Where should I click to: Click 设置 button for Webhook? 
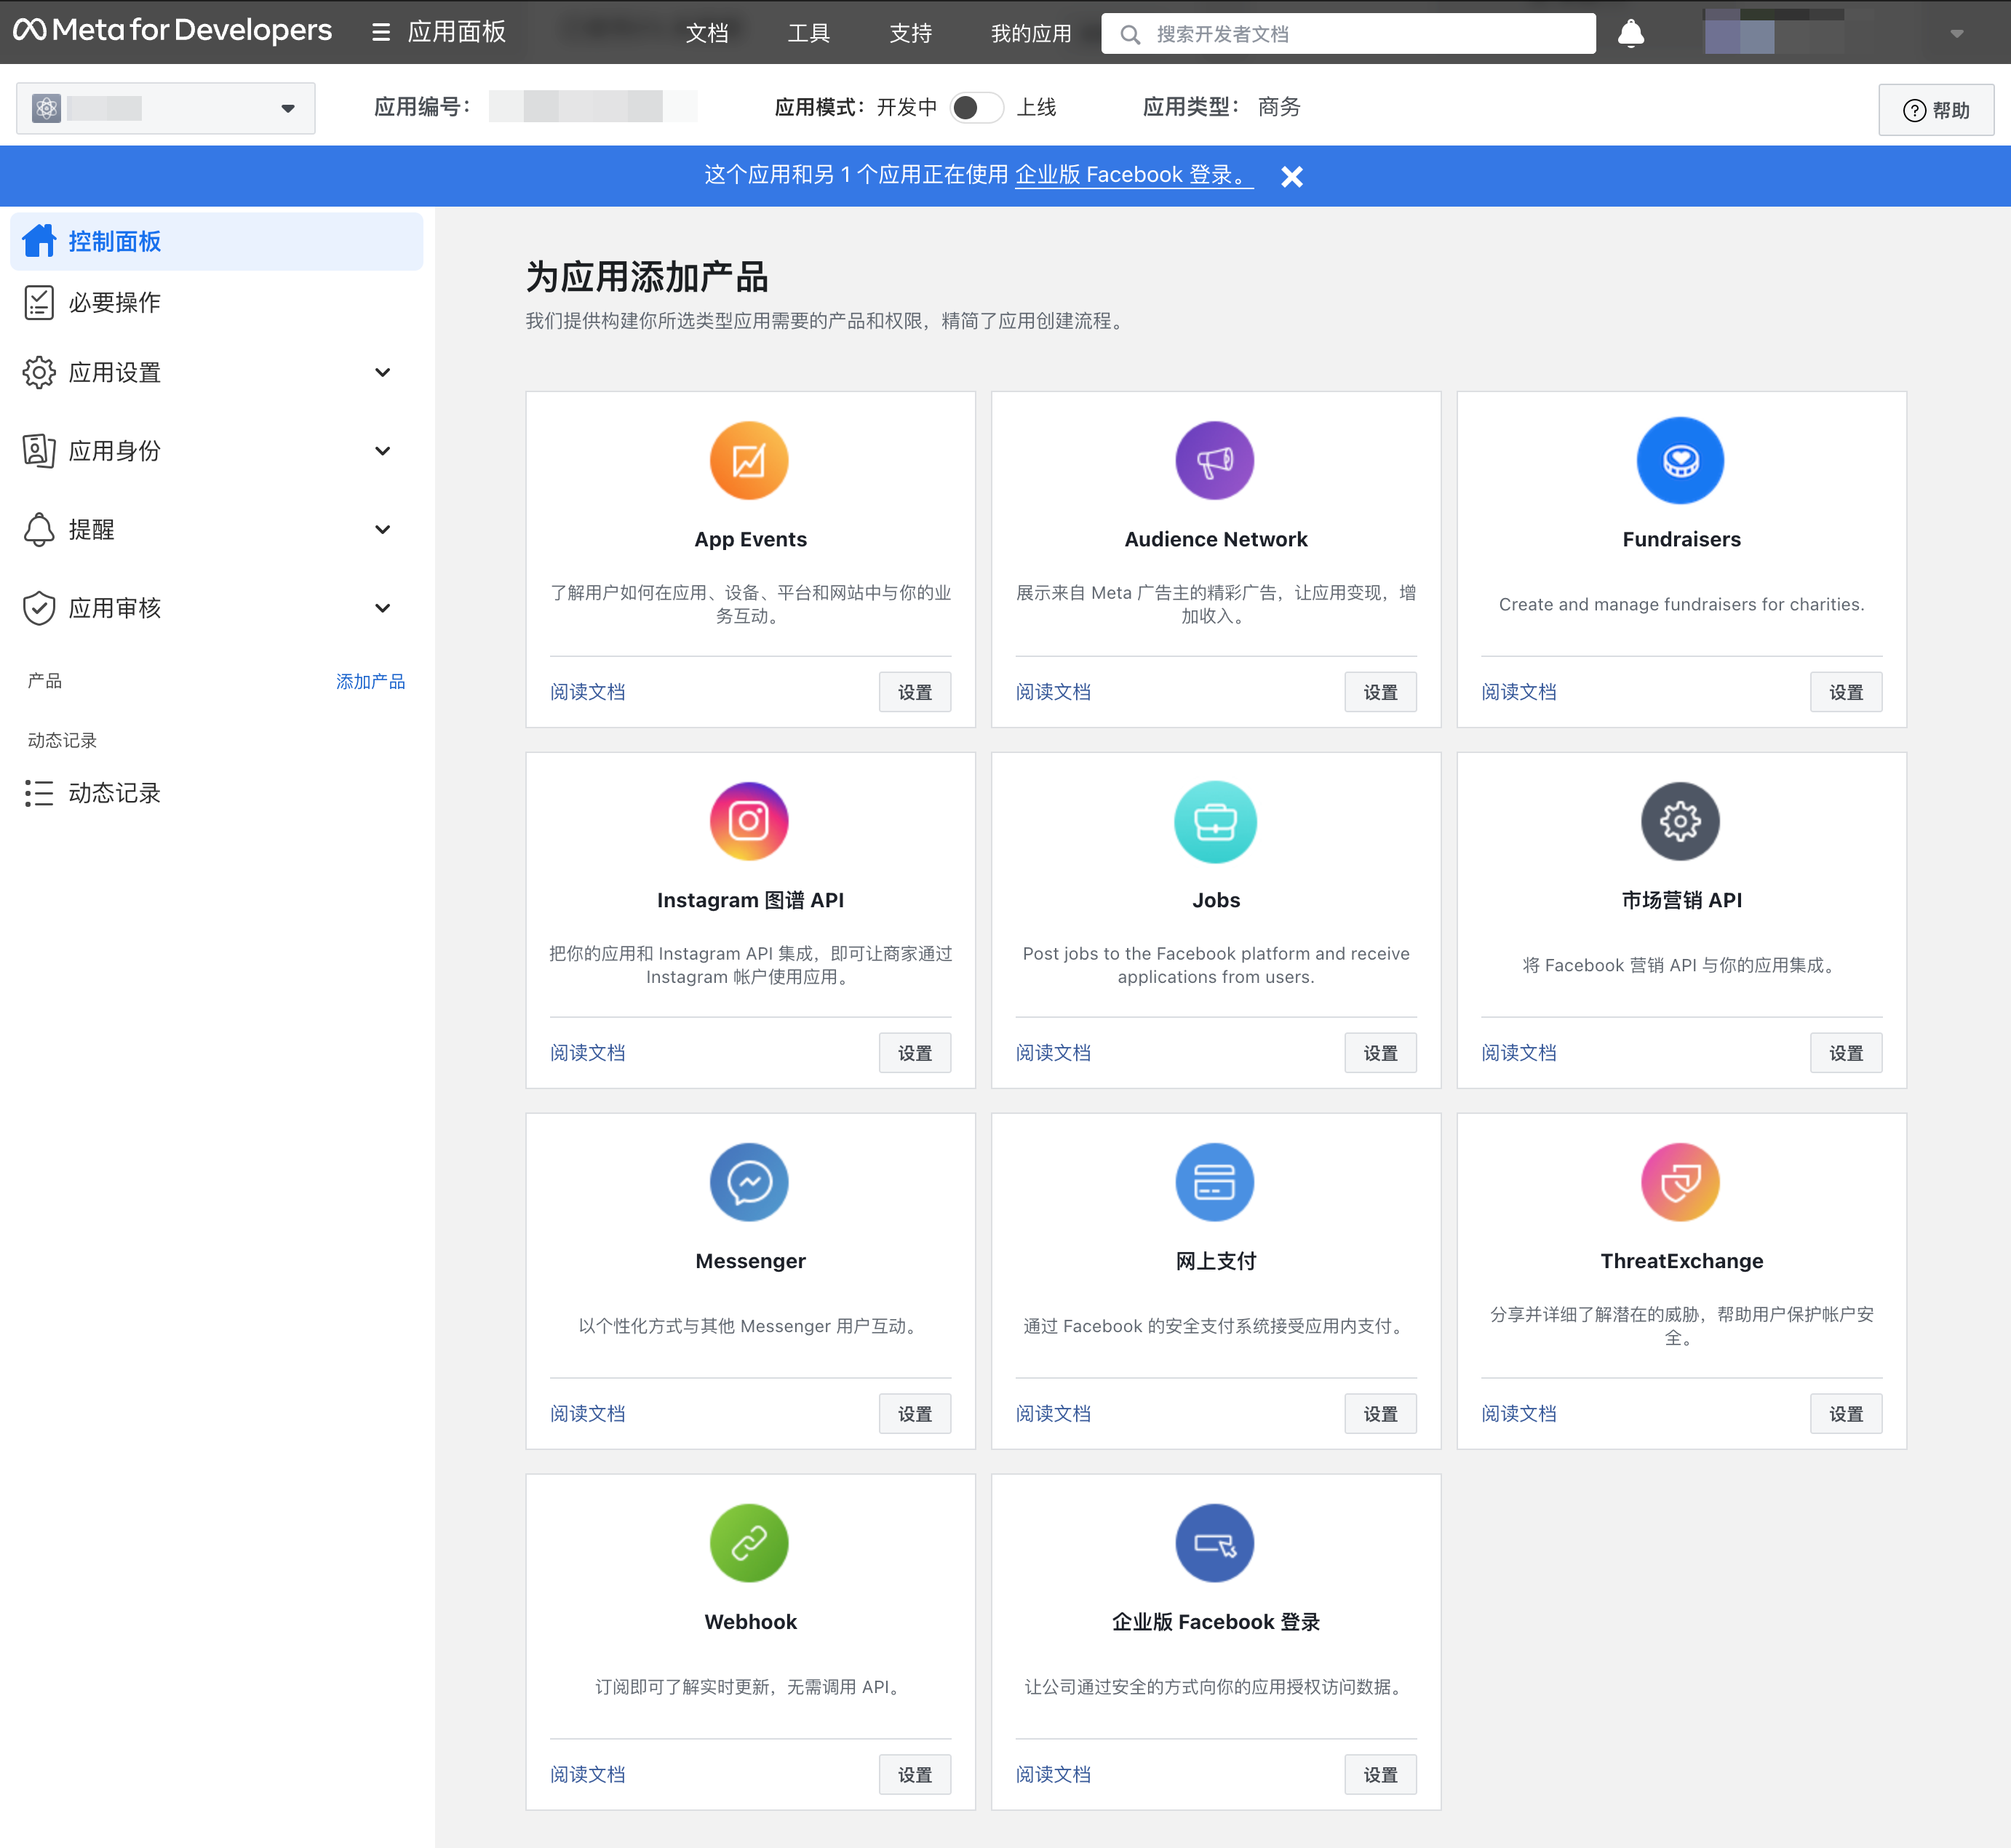click(914, 1774)
